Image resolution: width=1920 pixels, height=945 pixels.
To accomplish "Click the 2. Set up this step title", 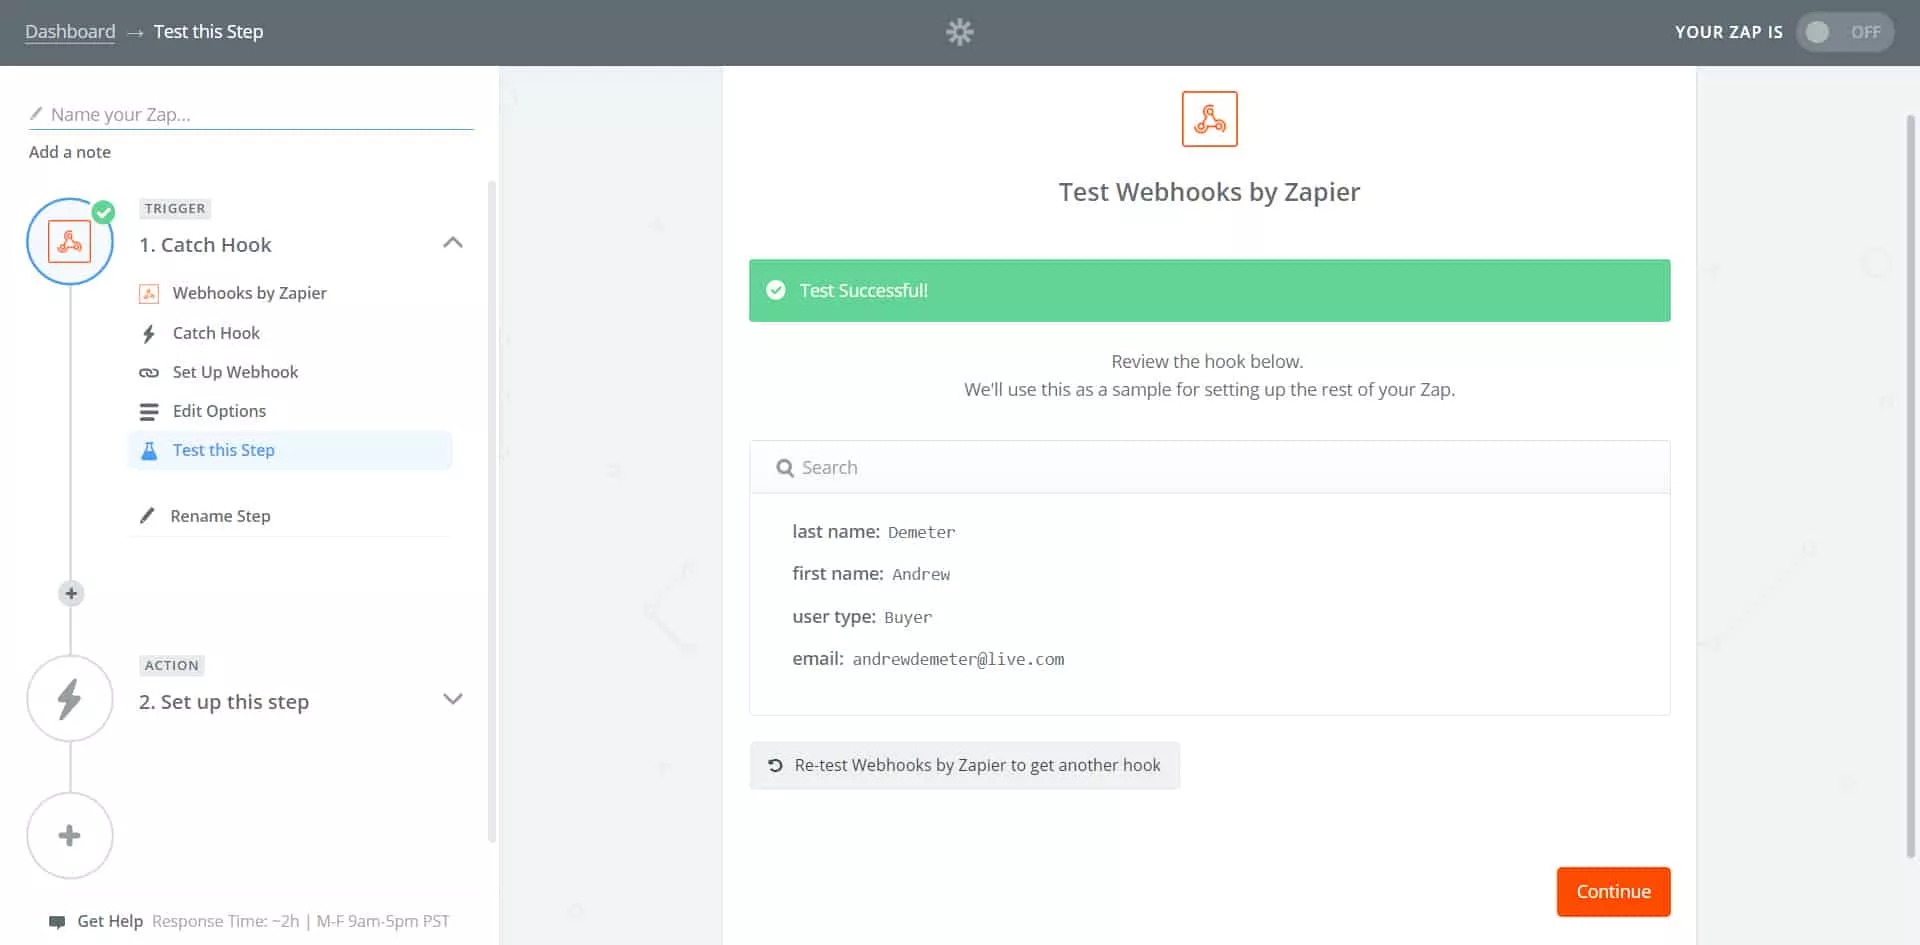I will [x=224, y=702].
